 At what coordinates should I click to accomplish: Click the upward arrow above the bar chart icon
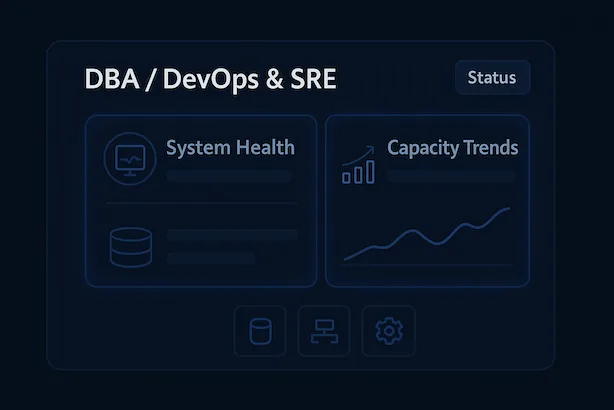[x=358, y=154]
